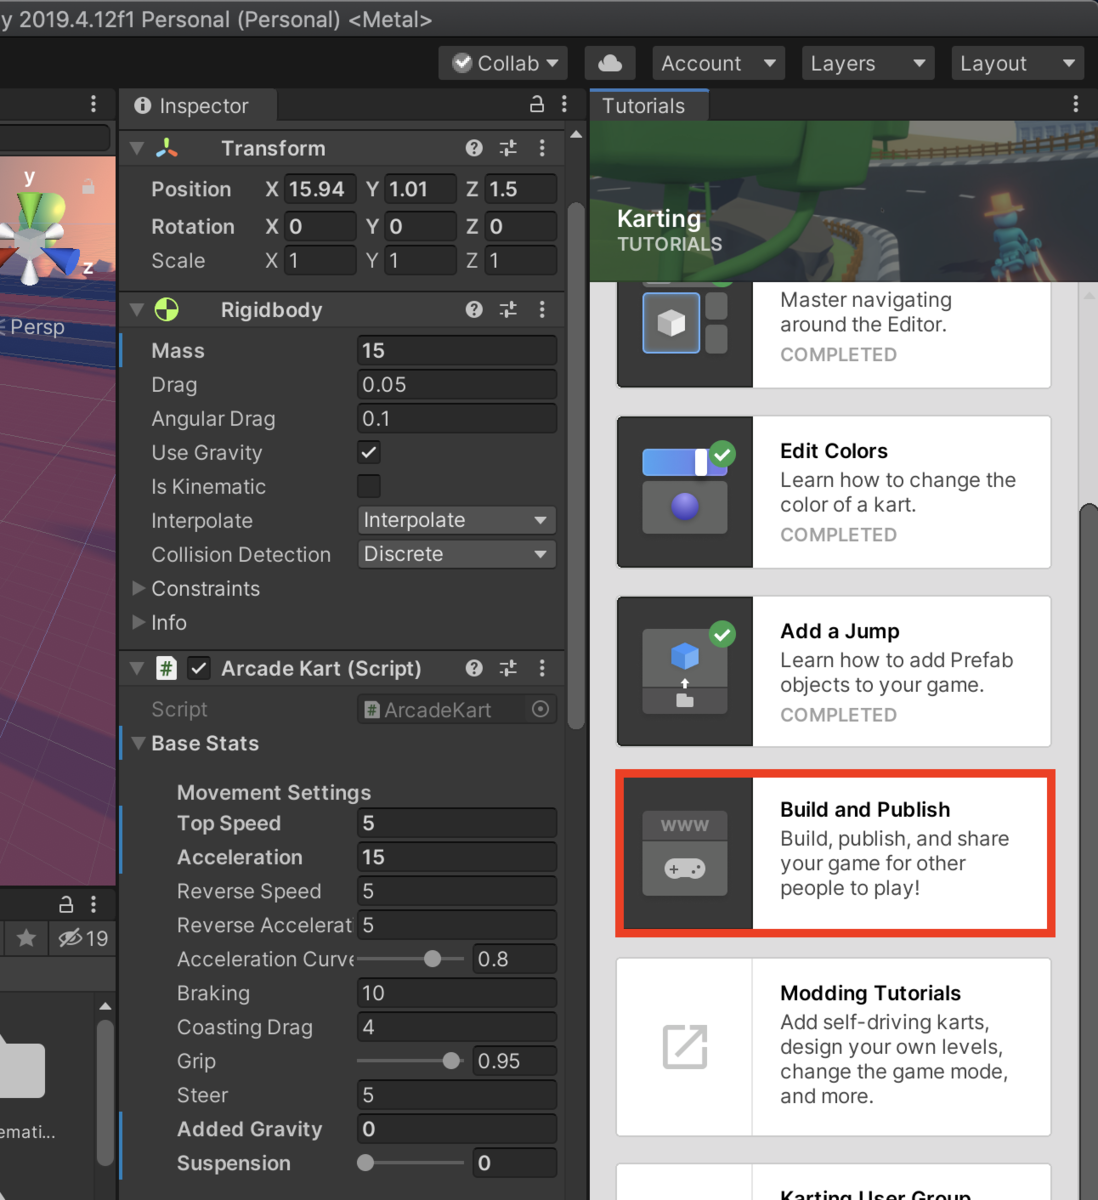Viewport: 1098px width, 1200px height.
Task: Click the Inspector lock icon
Action: tap(537, 104)
